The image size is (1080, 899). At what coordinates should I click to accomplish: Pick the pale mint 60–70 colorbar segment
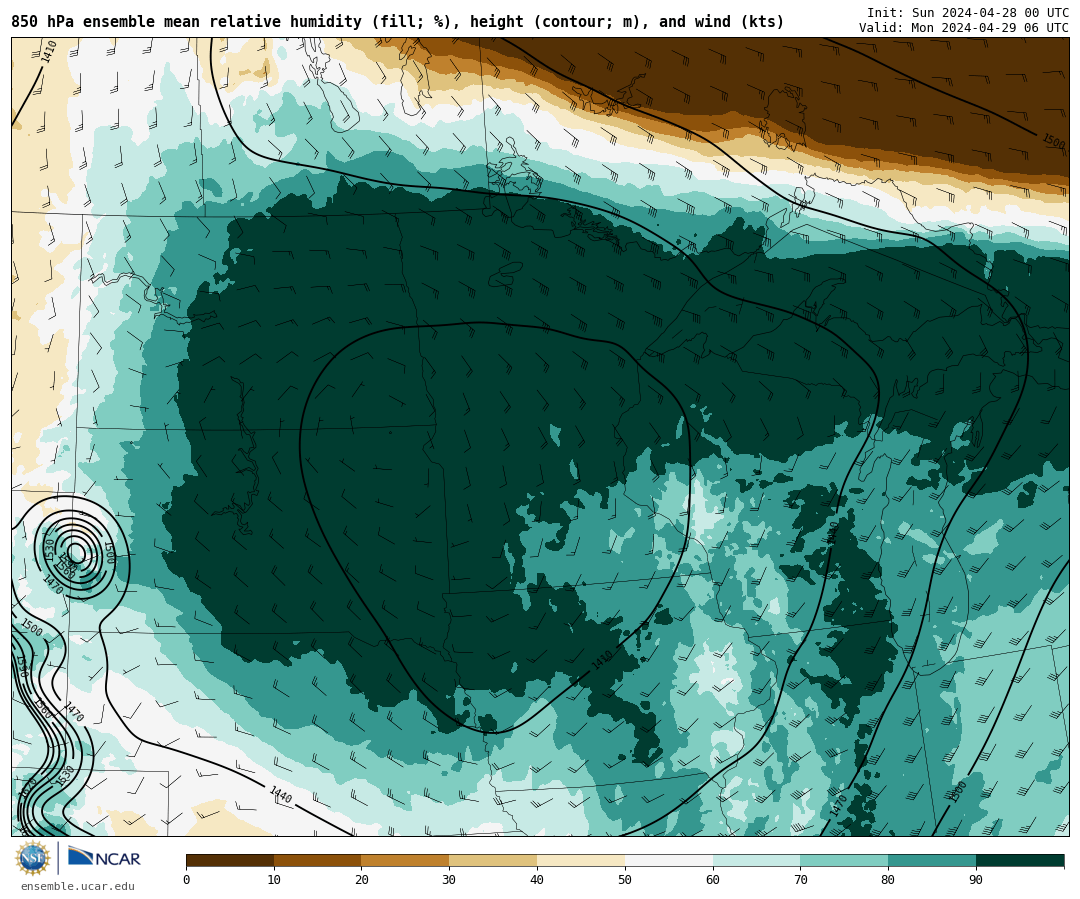[x=756, y=860]
